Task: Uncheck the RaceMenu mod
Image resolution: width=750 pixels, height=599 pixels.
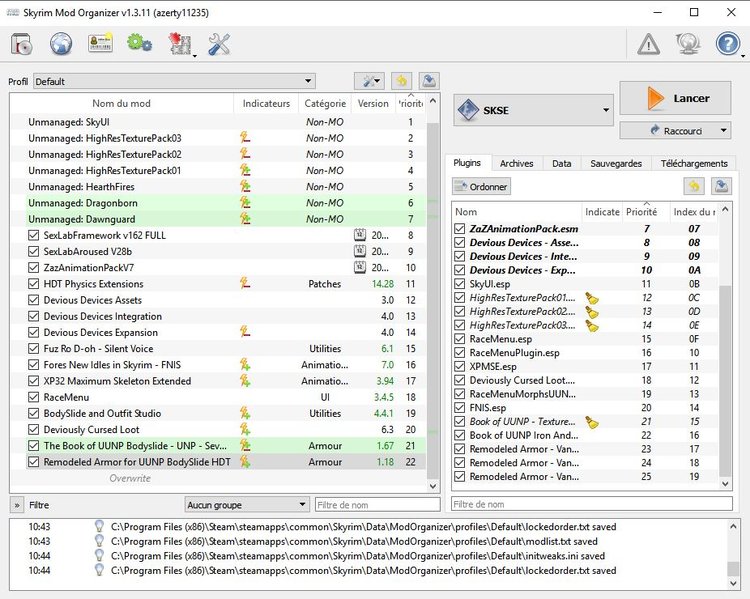Action: pyautogui.click(x=33, y=397)
